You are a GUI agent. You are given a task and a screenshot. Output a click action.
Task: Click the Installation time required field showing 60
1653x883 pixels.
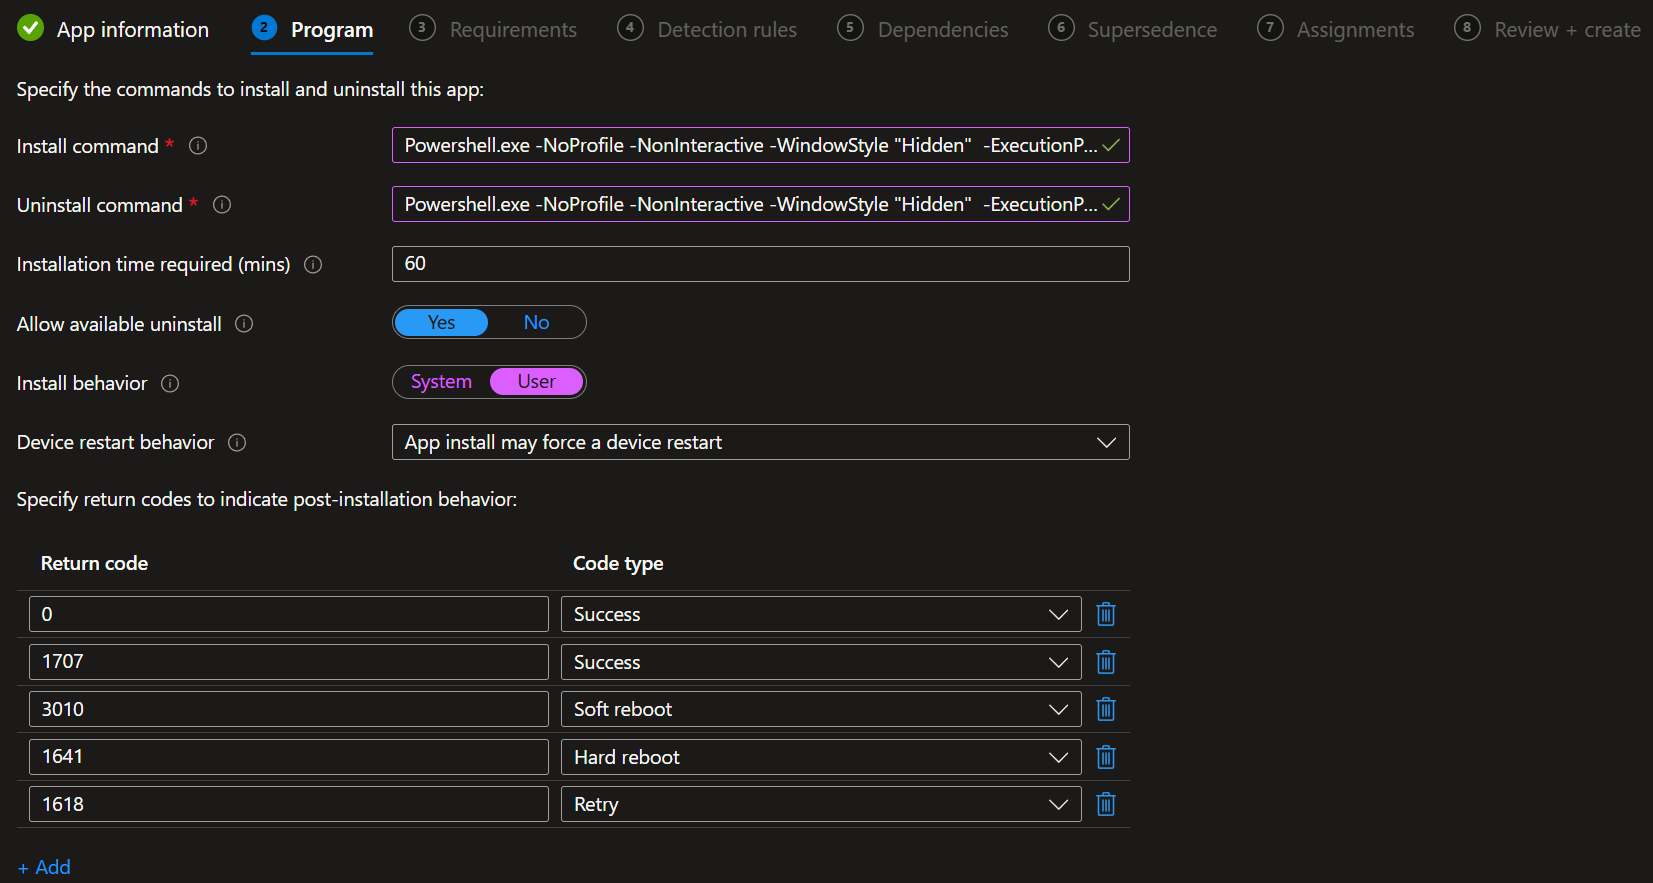click(760, 264)
